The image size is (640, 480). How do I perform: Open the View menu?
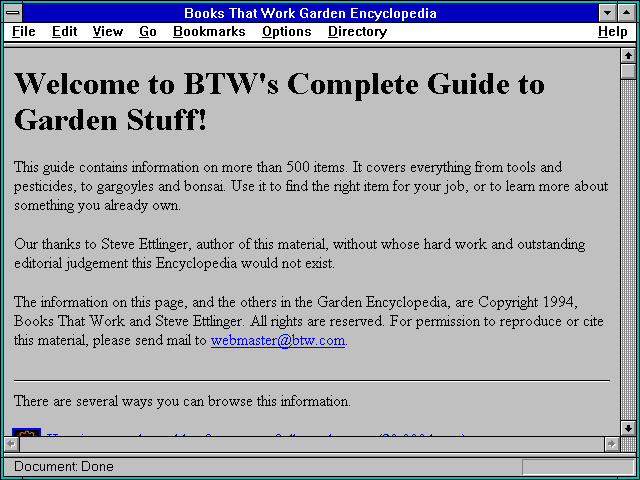pos(108,32)
